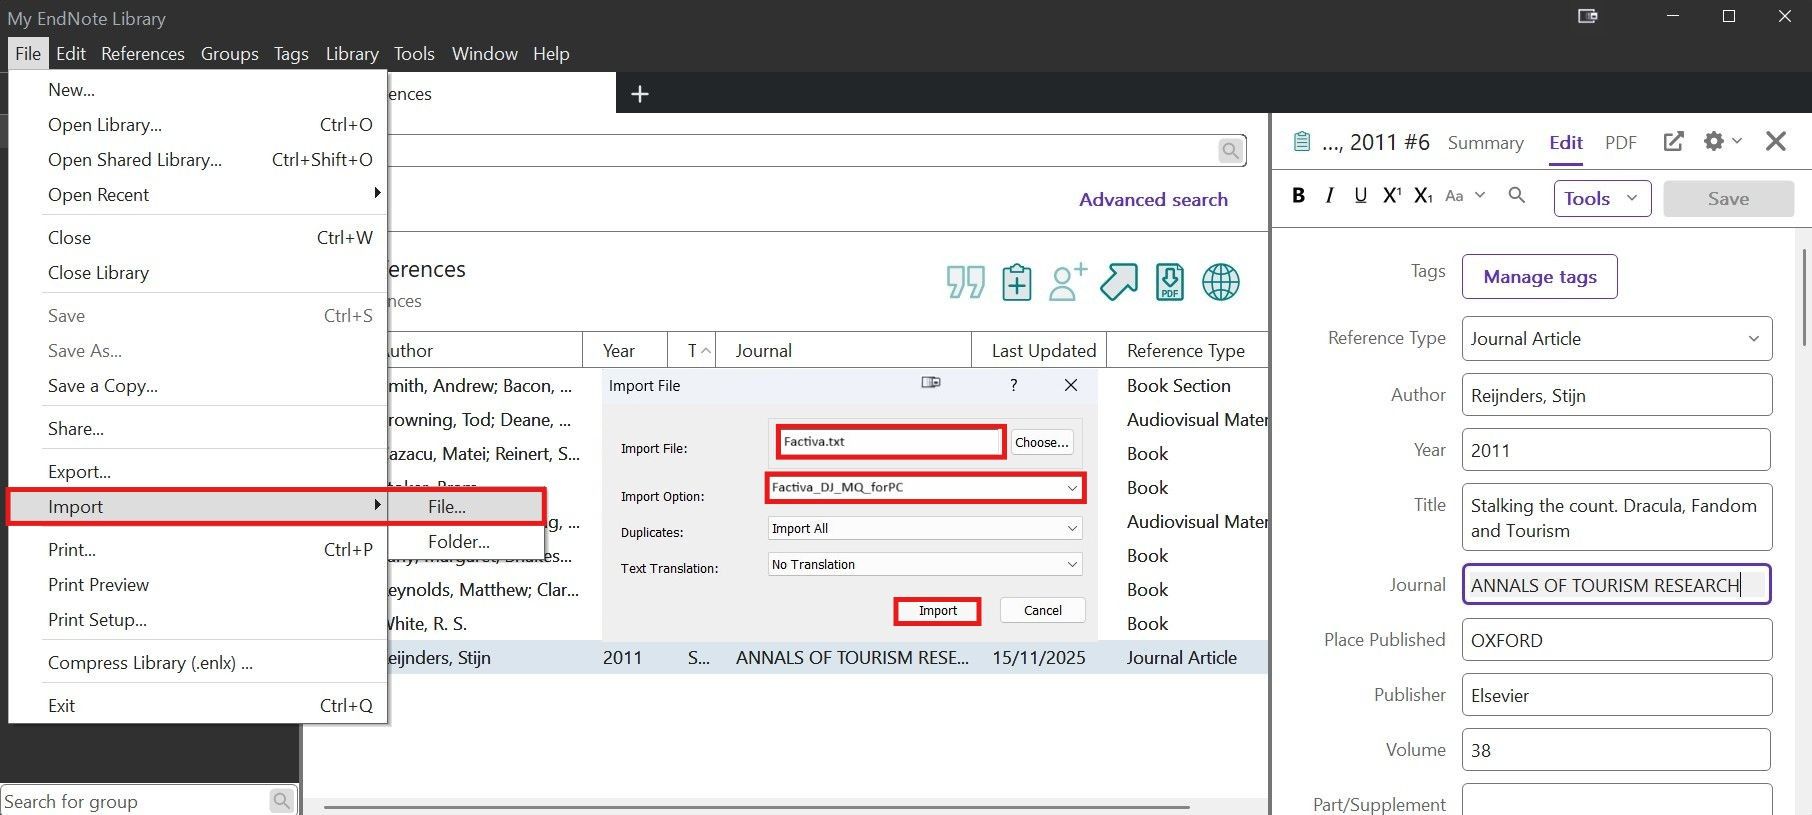Expand the Reference Type dropdown
1812x815 pixels.
tap(1616, 339)
